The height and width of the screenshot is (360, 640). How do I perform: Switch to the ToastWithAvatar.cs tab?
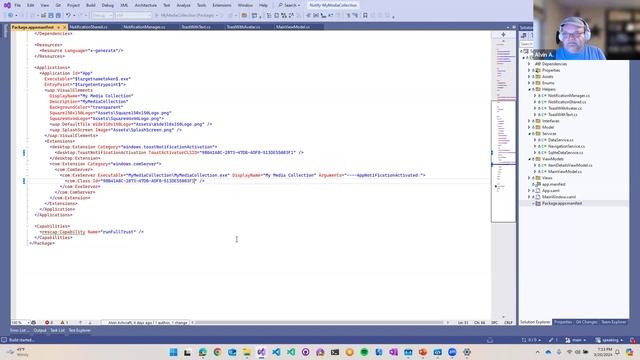243,27
